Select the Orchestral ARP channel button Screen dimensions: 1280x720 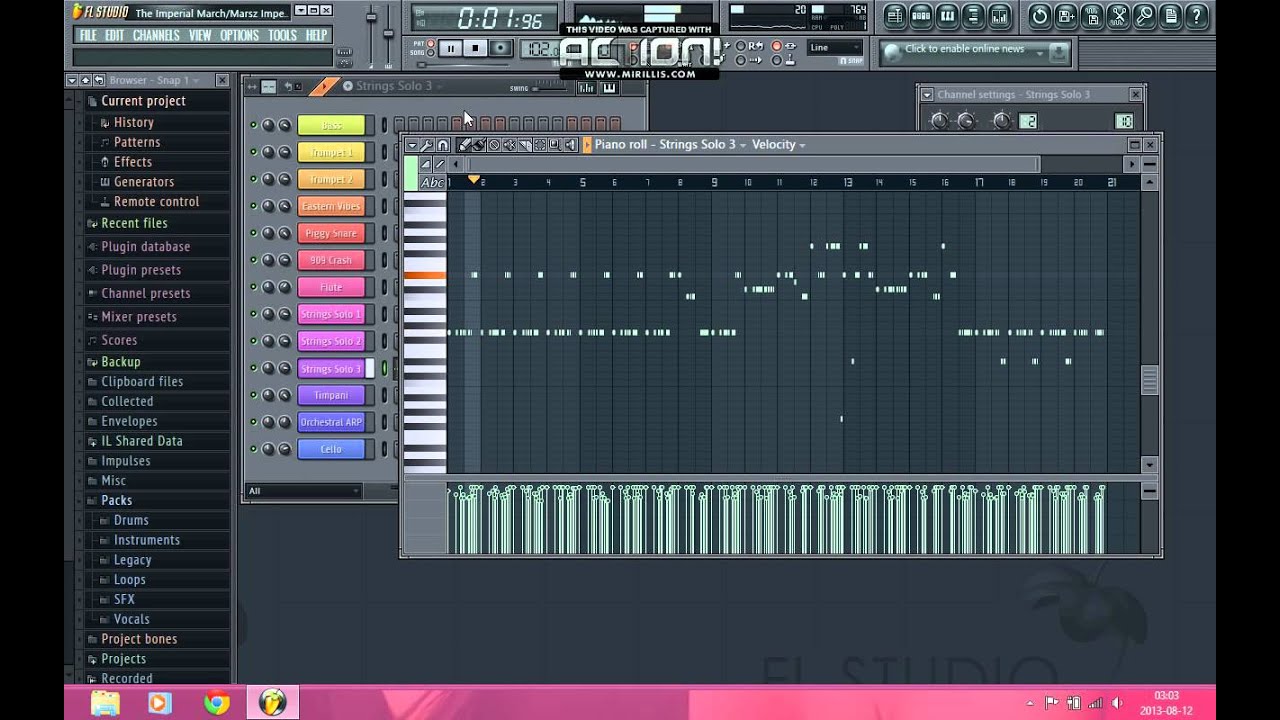(331, 422)
